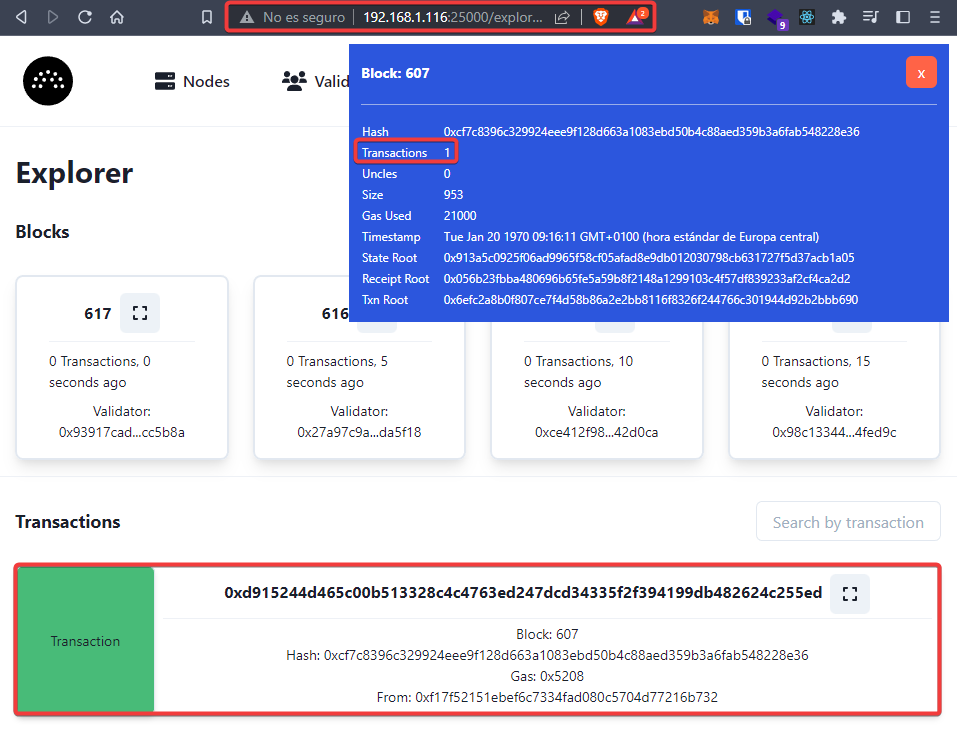Open the browser hamburger menu
The image size is (957, 735).
935,17
